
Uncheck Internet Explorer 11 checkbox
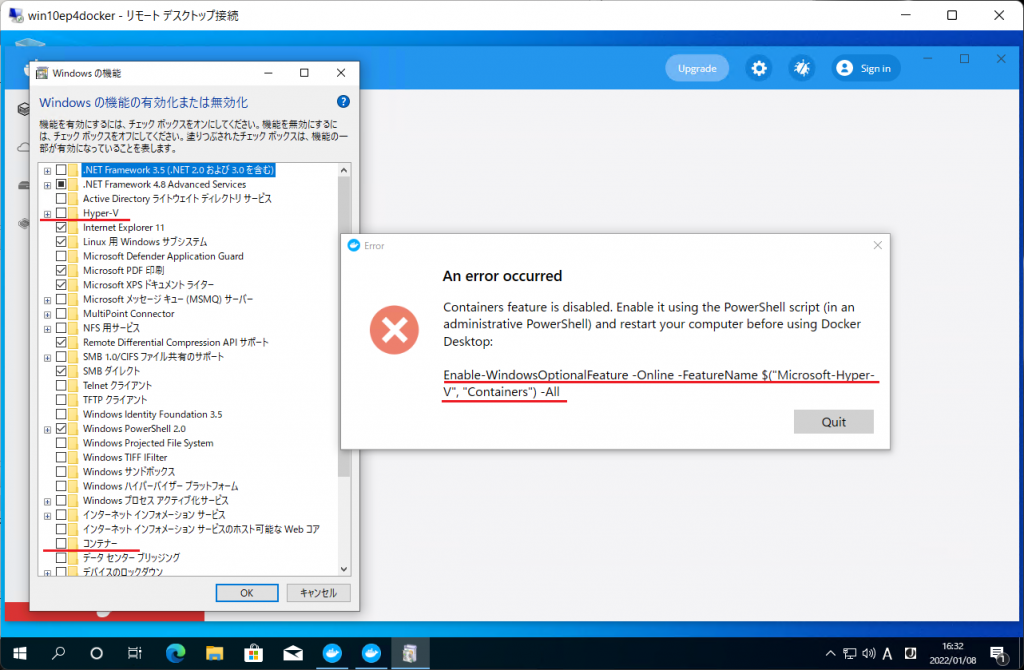click(x=61, y=227)
